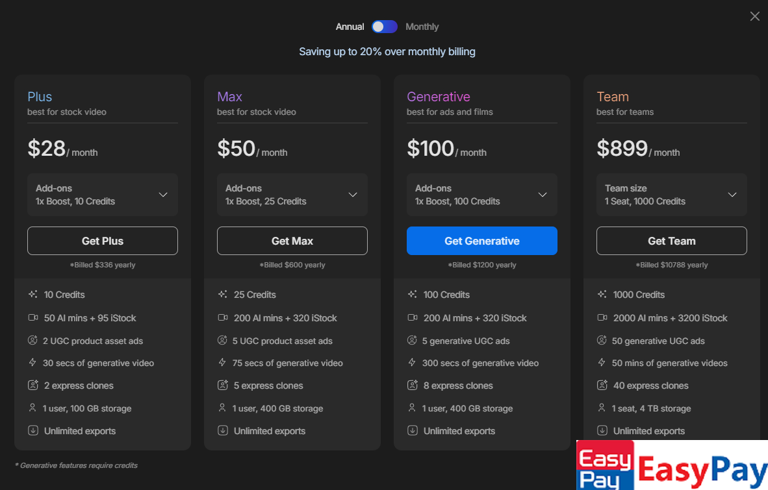Toggle the Annual/Monthly billing switch

pos(384,27)
